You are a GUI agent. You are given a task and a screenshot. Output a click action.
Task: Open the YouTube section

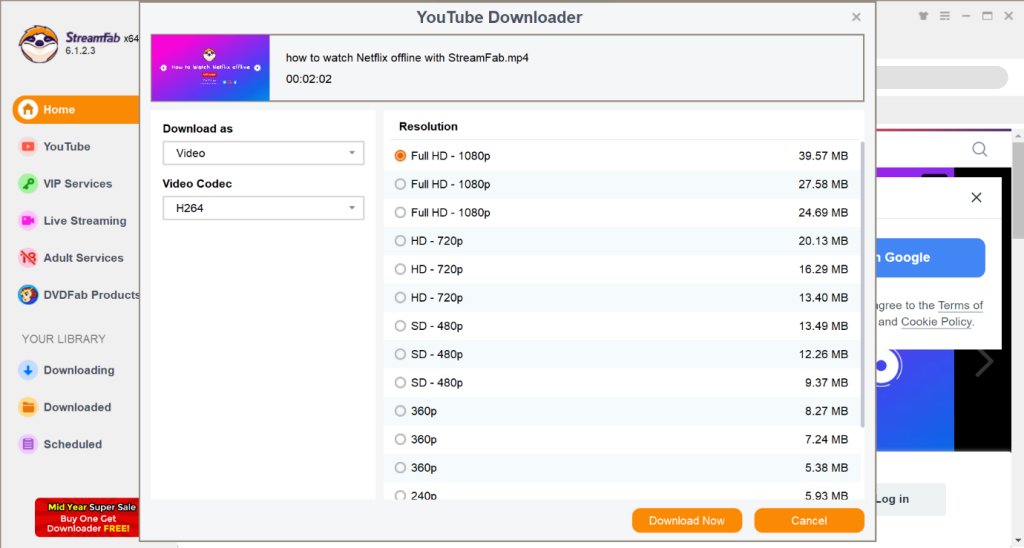pos(67,146)
